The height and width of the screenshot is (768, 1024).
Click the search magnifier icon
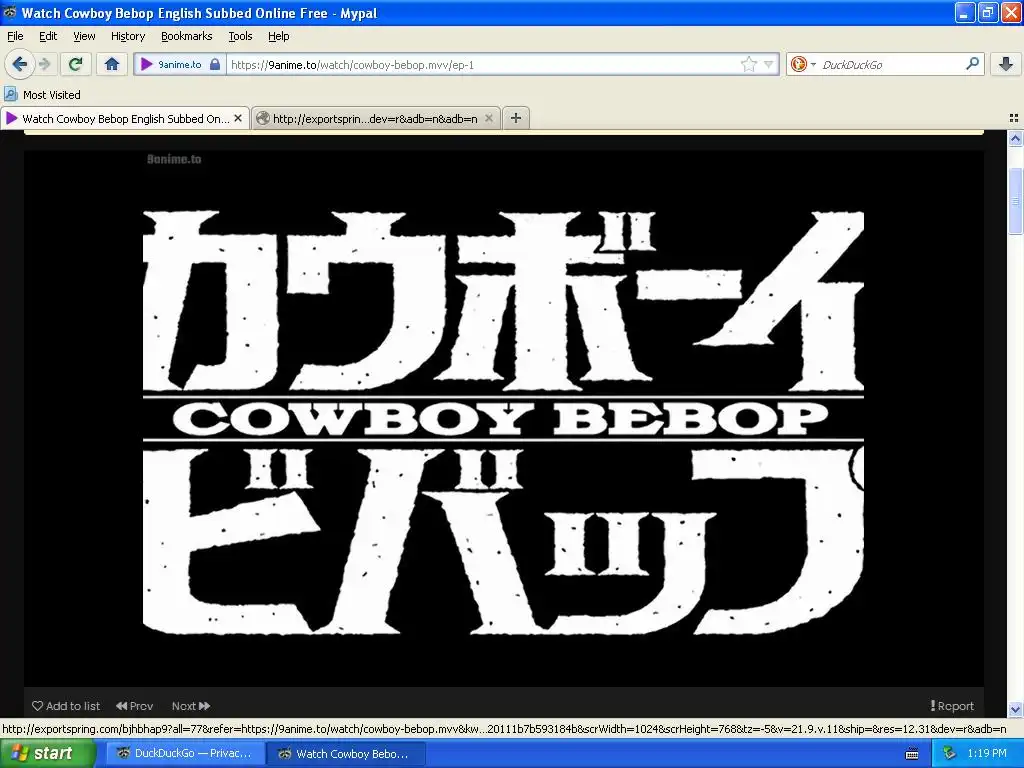[972, 64]
